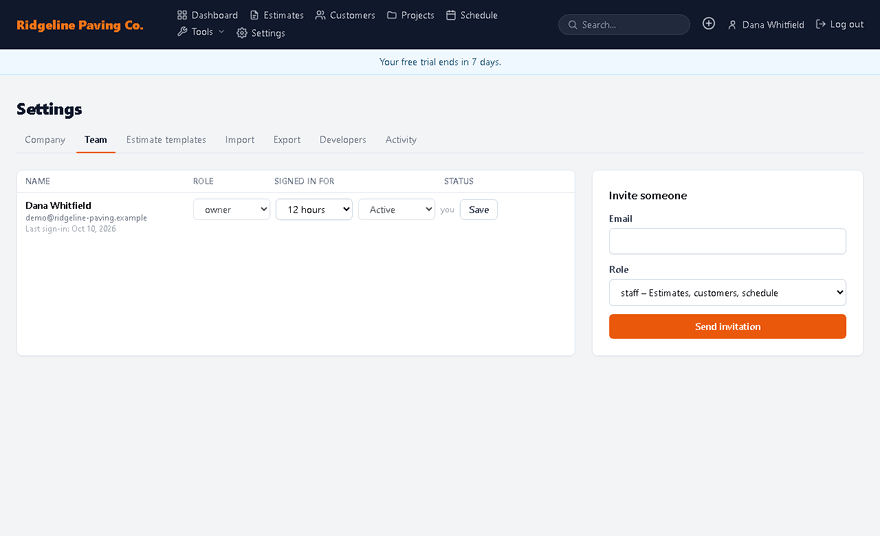Click the Estimates document icon
The width and height of the screenshot is (880, 536).
[x=254, y=15]
